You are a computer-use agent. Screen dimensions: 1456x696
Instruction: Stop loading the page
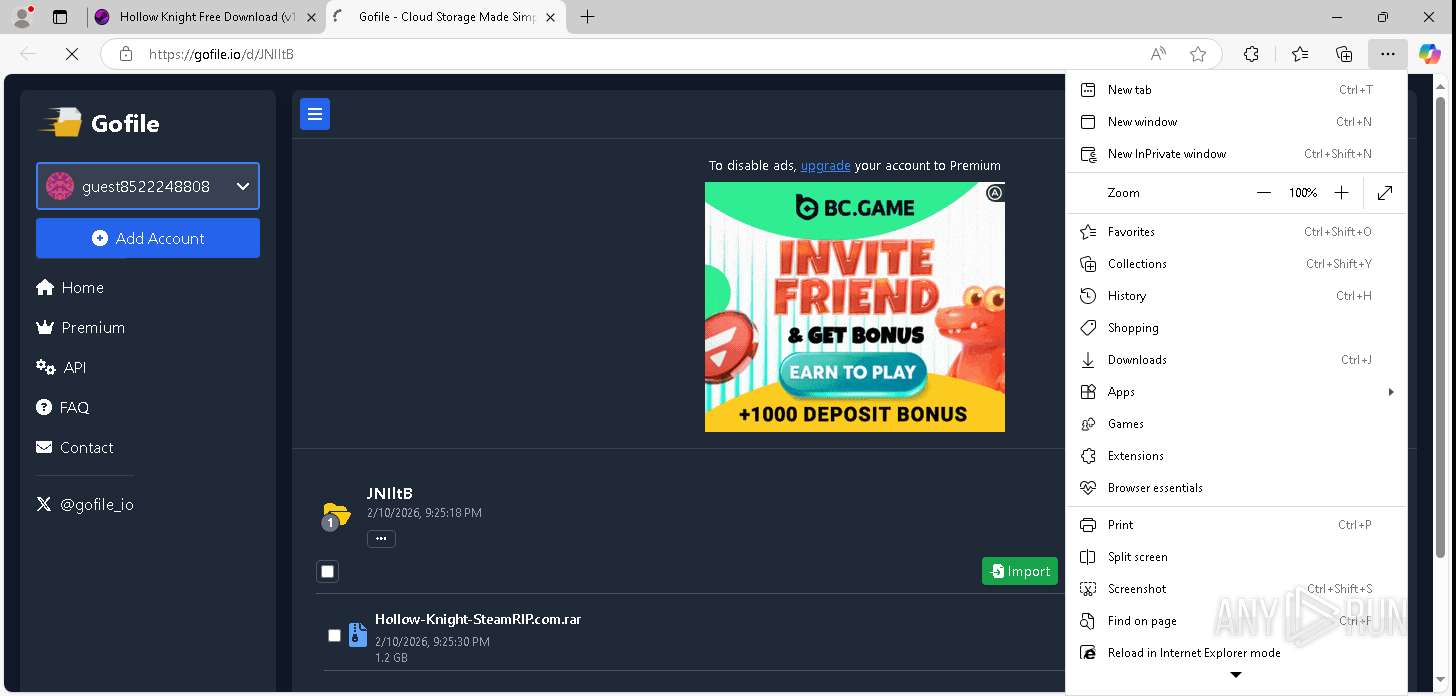(72, 54)
